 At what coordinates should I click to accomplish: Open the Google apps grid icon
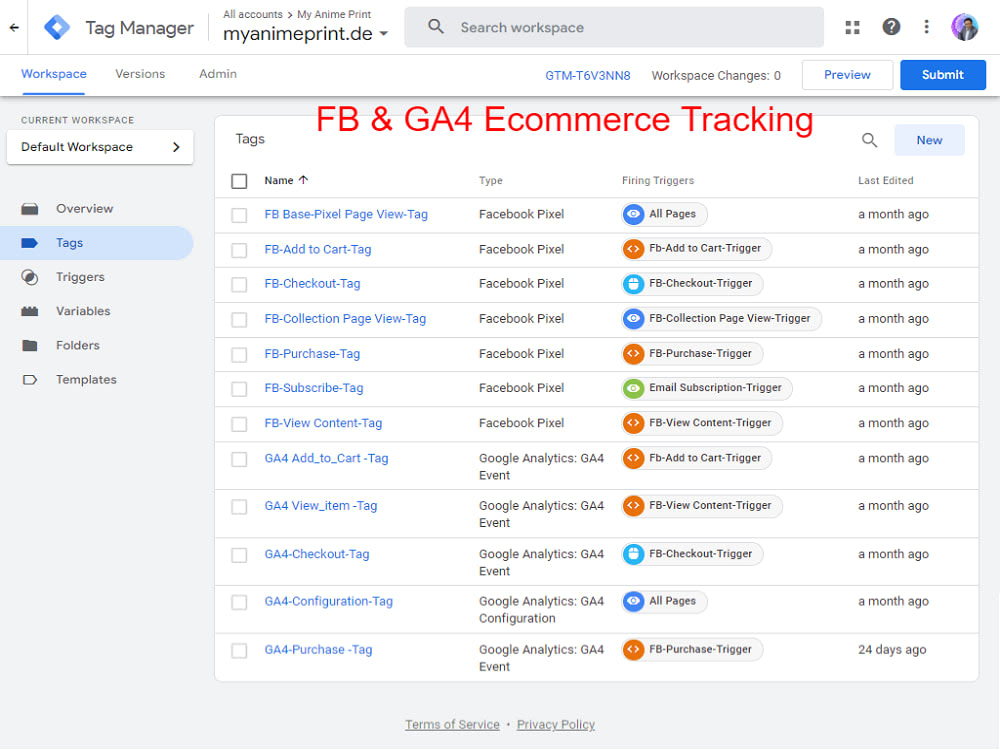point(852,27)
